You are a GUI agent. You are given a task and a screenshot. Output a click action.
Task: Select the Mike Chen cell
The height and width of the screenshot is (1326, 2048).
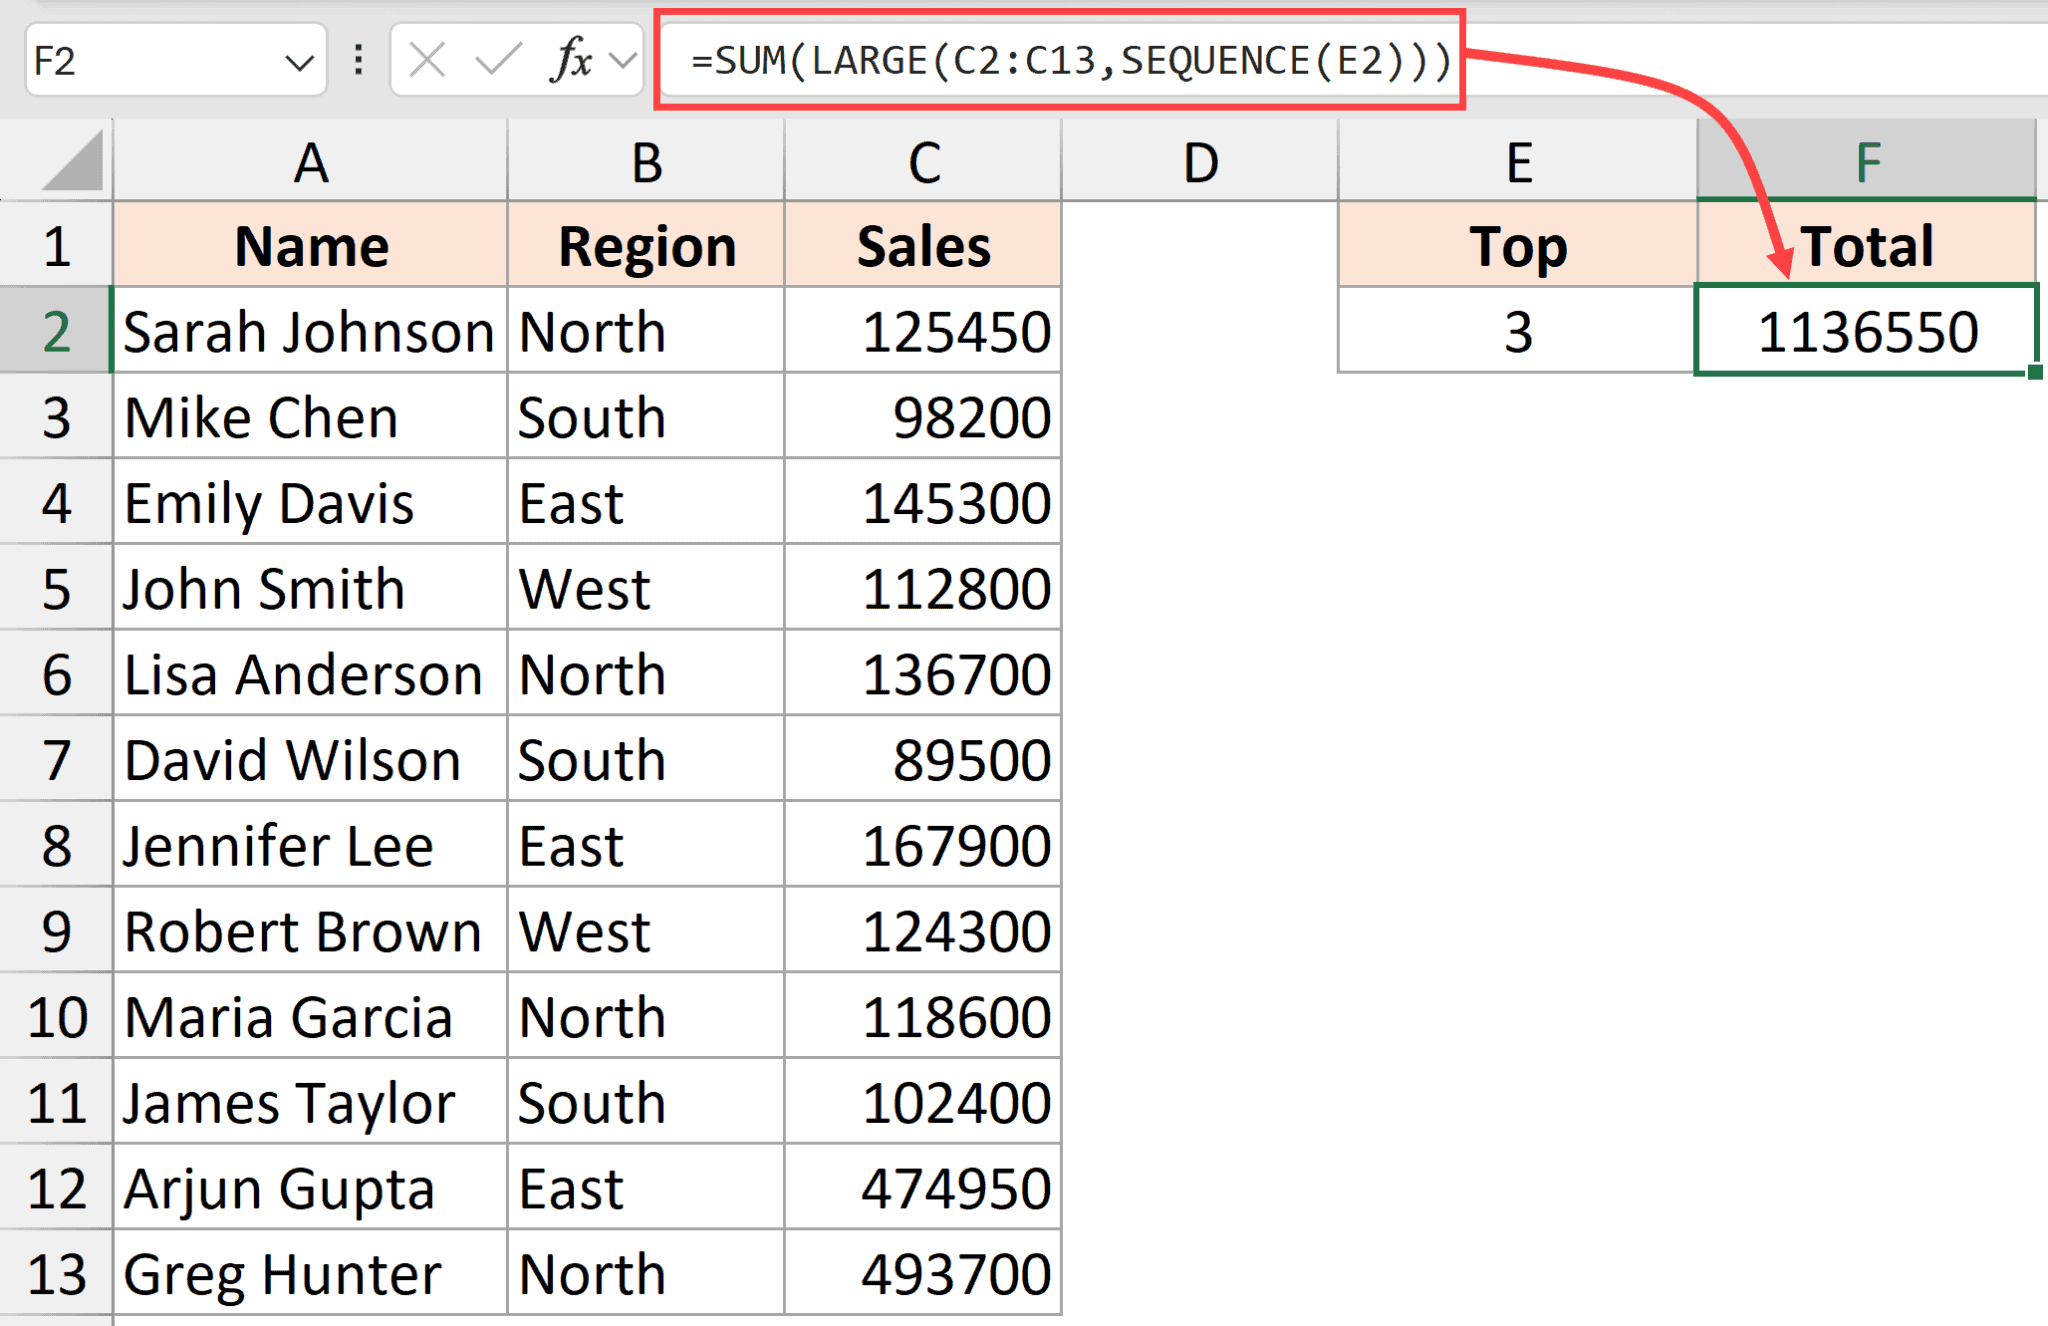click(x=311, y=416)
